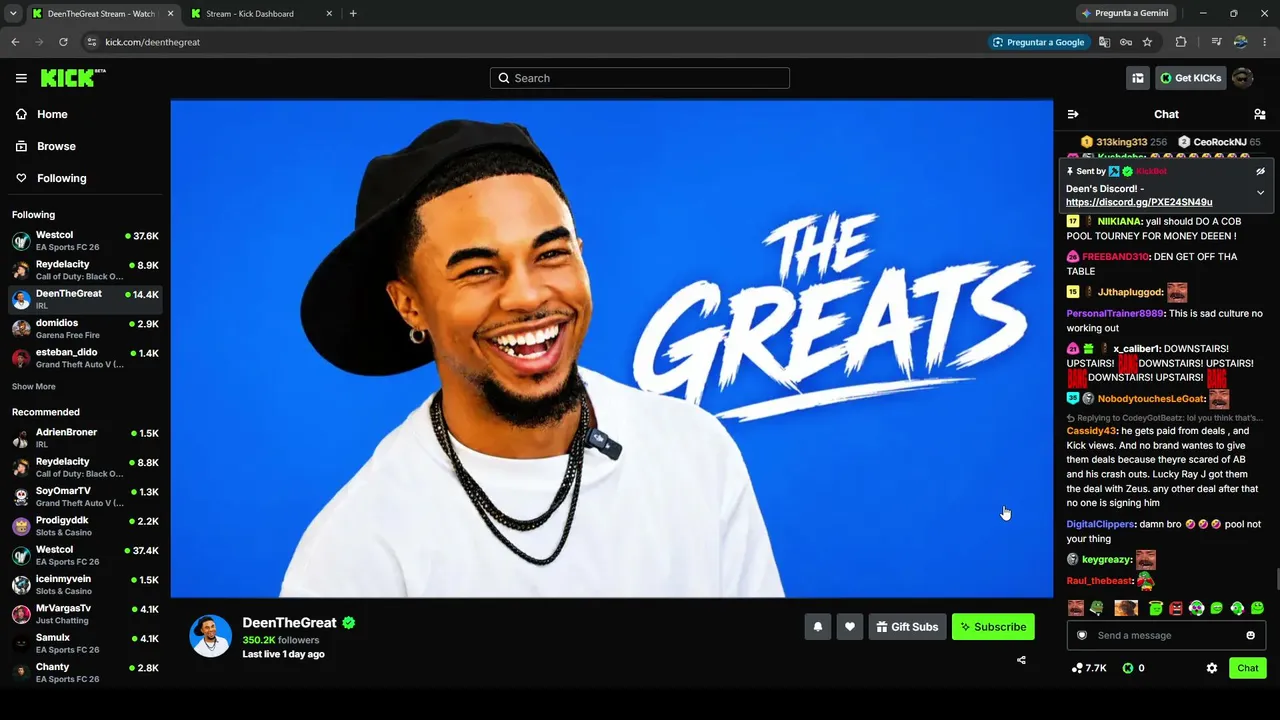Insert the angry red emote
This screenshot has width=1280, height=720.
[1176, 608]
